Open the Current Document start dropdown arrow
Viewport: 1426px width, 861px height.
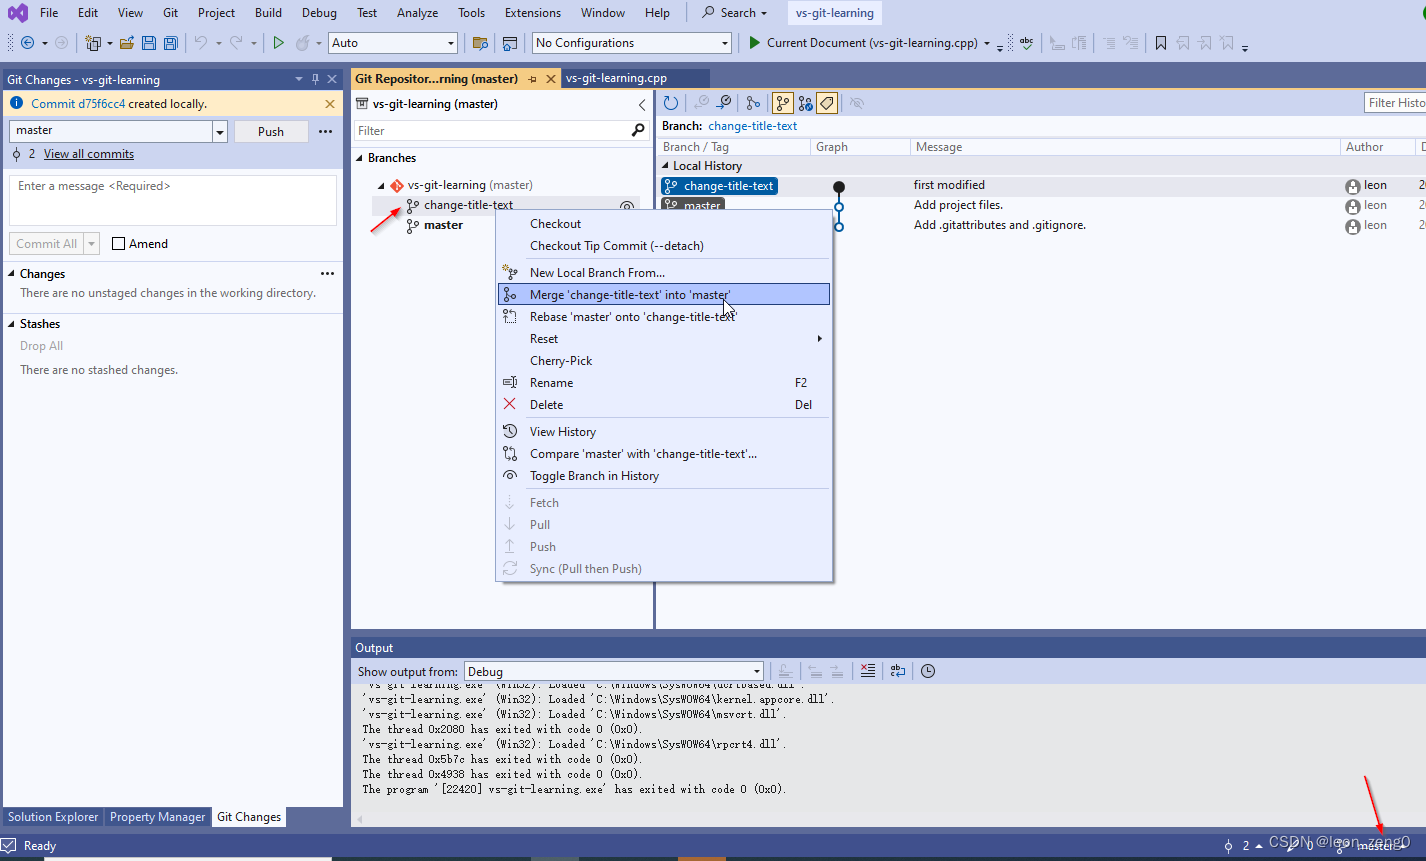[x=987, y=44]
